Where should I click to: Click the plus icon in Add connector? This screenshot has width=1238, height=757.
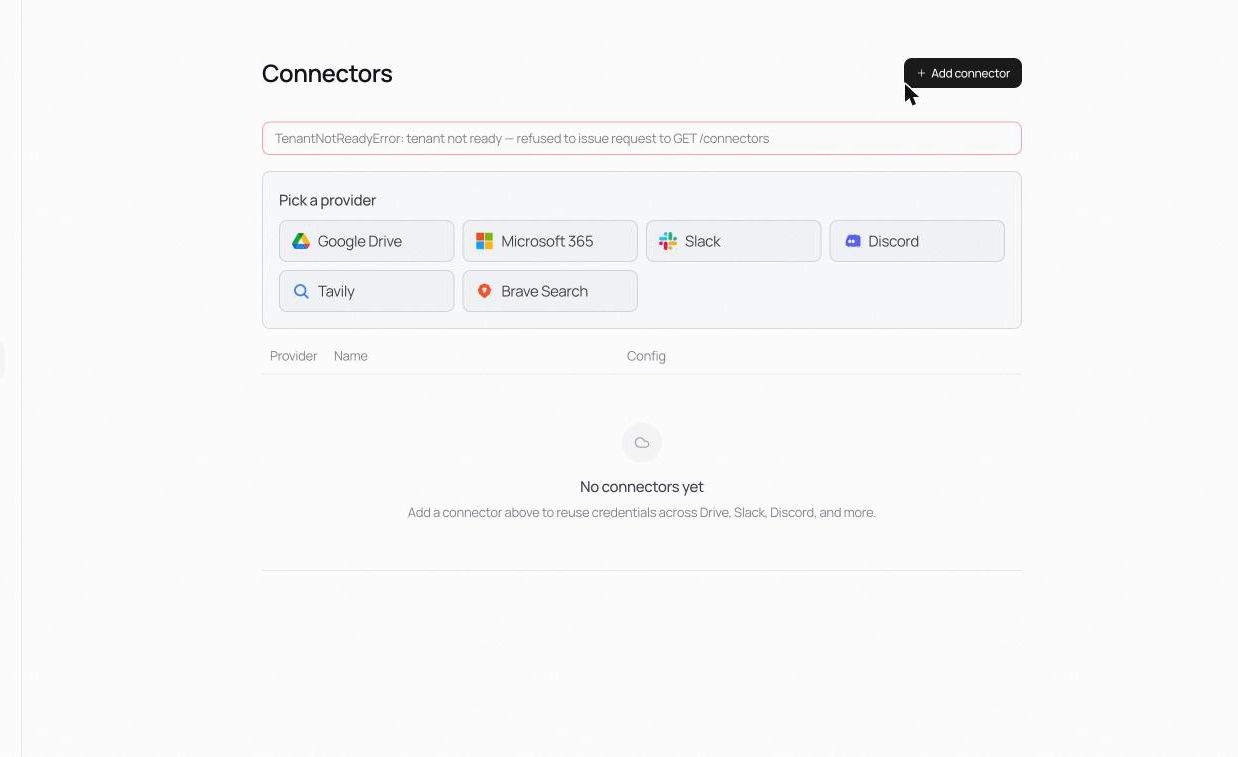[921, 73]
